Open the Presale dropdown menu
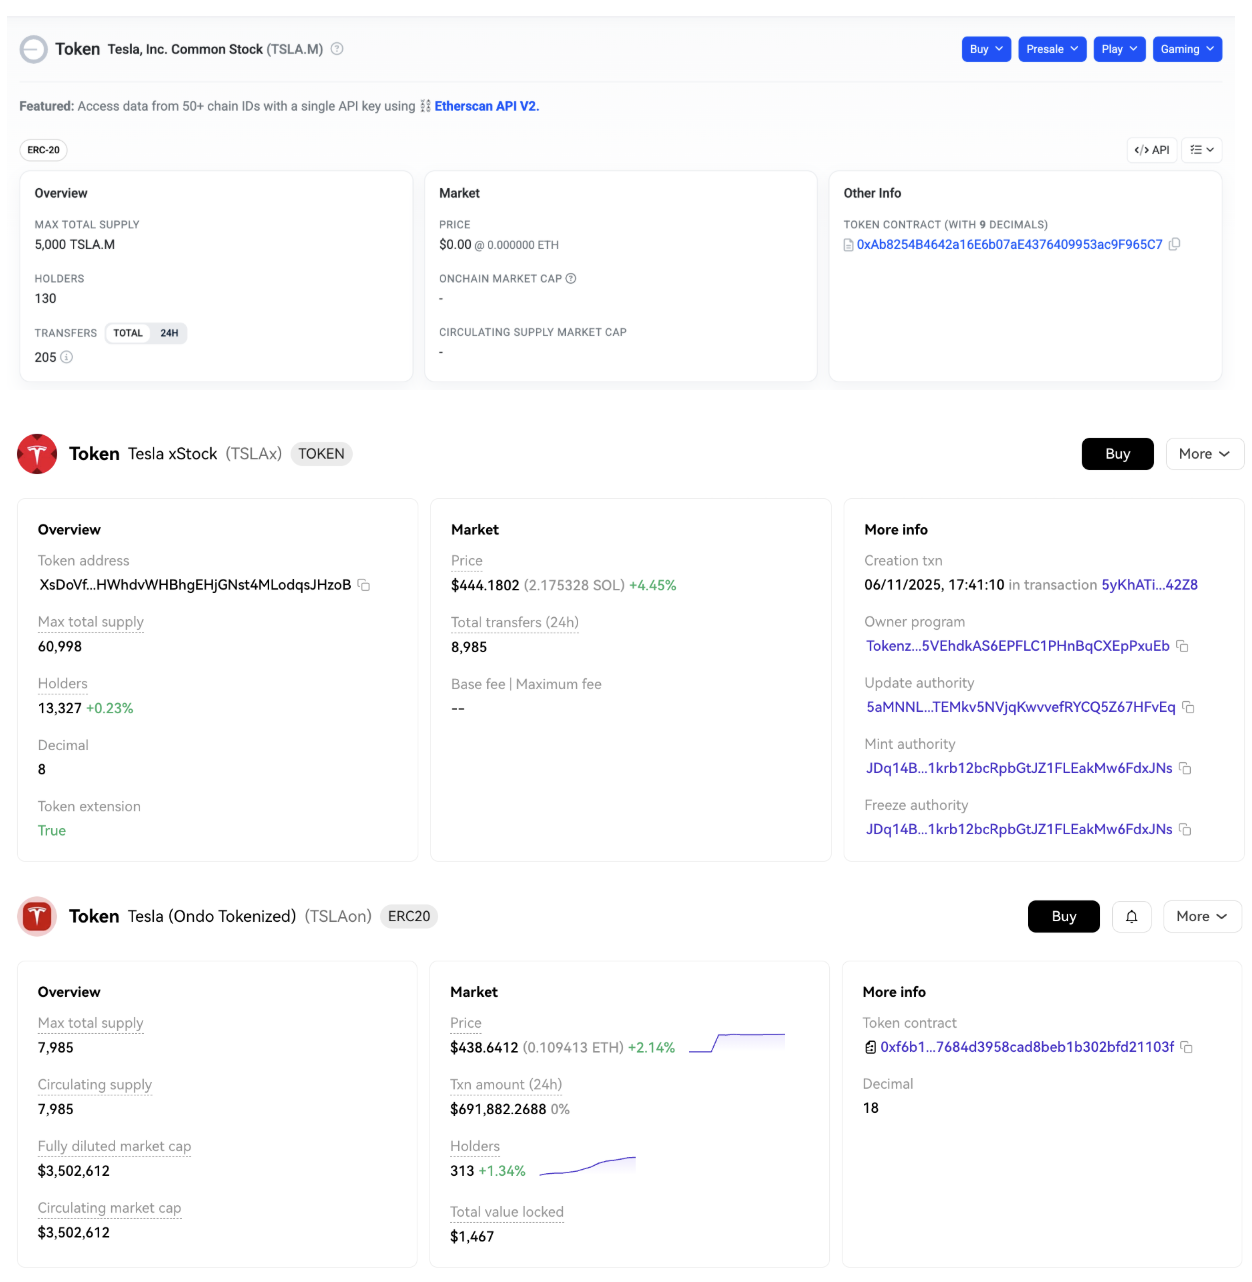1252x1282 pixels. click(1052, 49)
